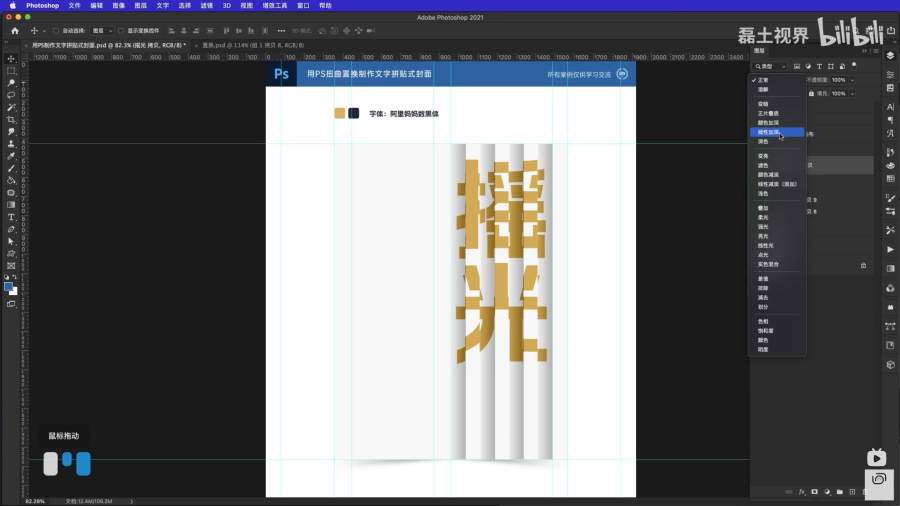Toggle the lock all padlock icon
Screen dimensions: 900x506
811,94
